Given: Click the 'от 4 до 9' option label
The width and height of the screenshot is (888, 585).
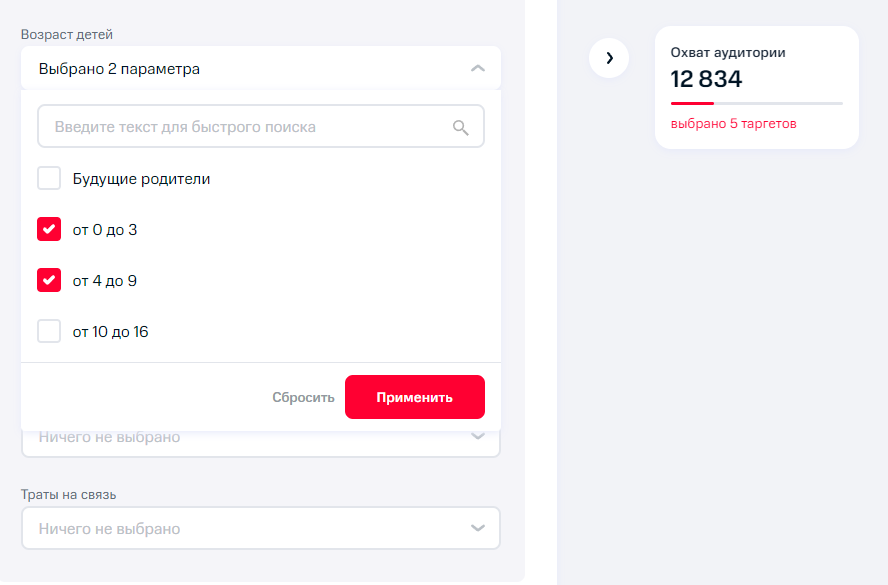Looking at the screenshot, I should click(x=105, y=281).
